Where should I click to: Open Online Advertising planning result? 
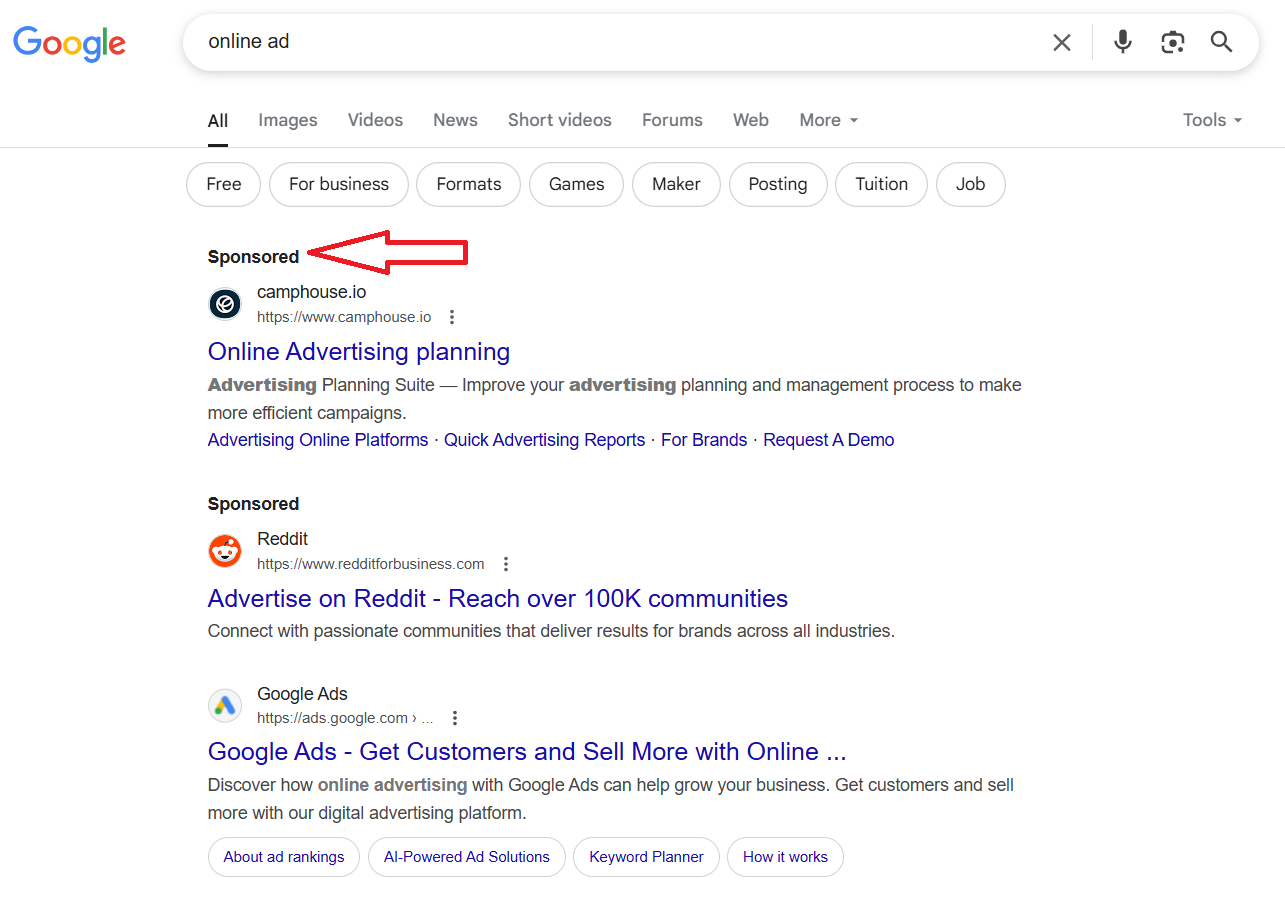tap(359, 352)
